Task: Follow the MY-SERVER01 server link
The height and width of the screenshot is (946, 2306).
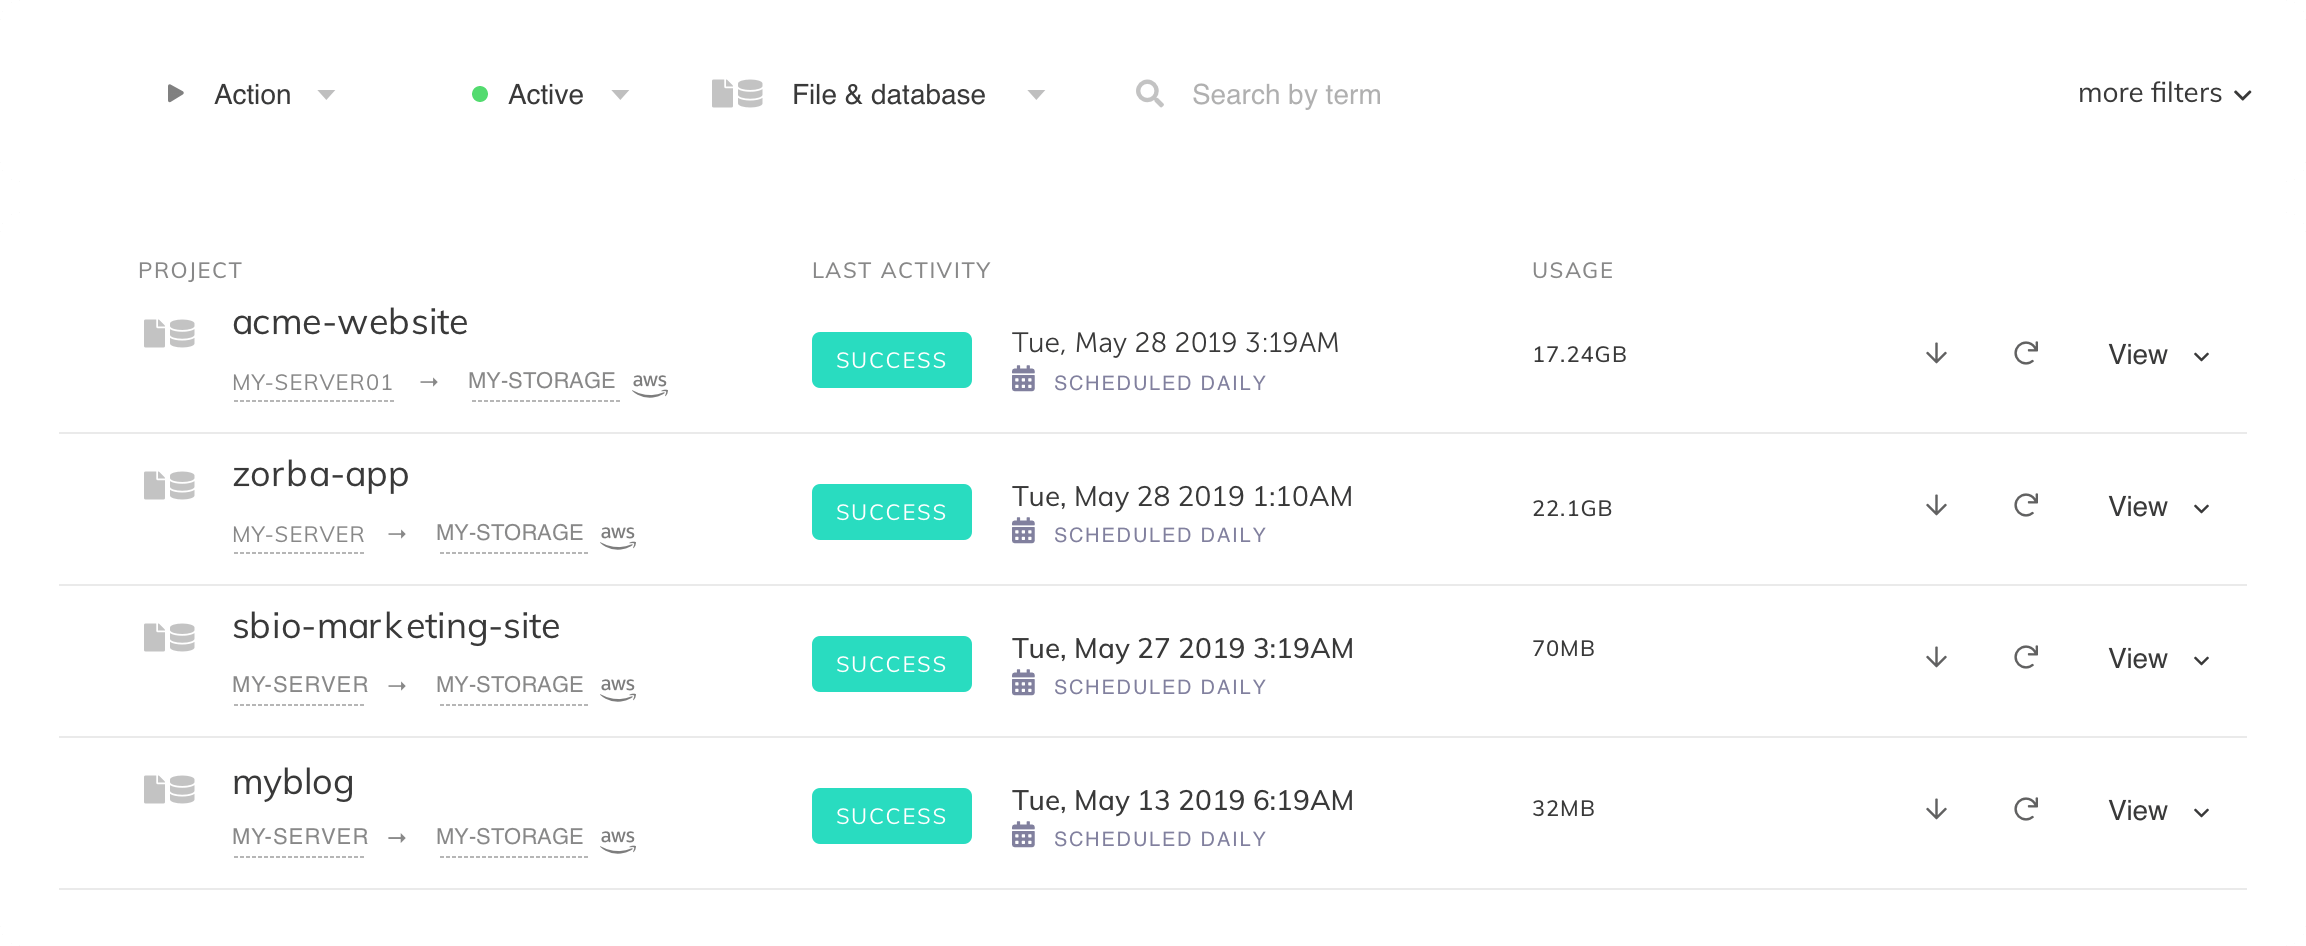Action: coord(313,383)
